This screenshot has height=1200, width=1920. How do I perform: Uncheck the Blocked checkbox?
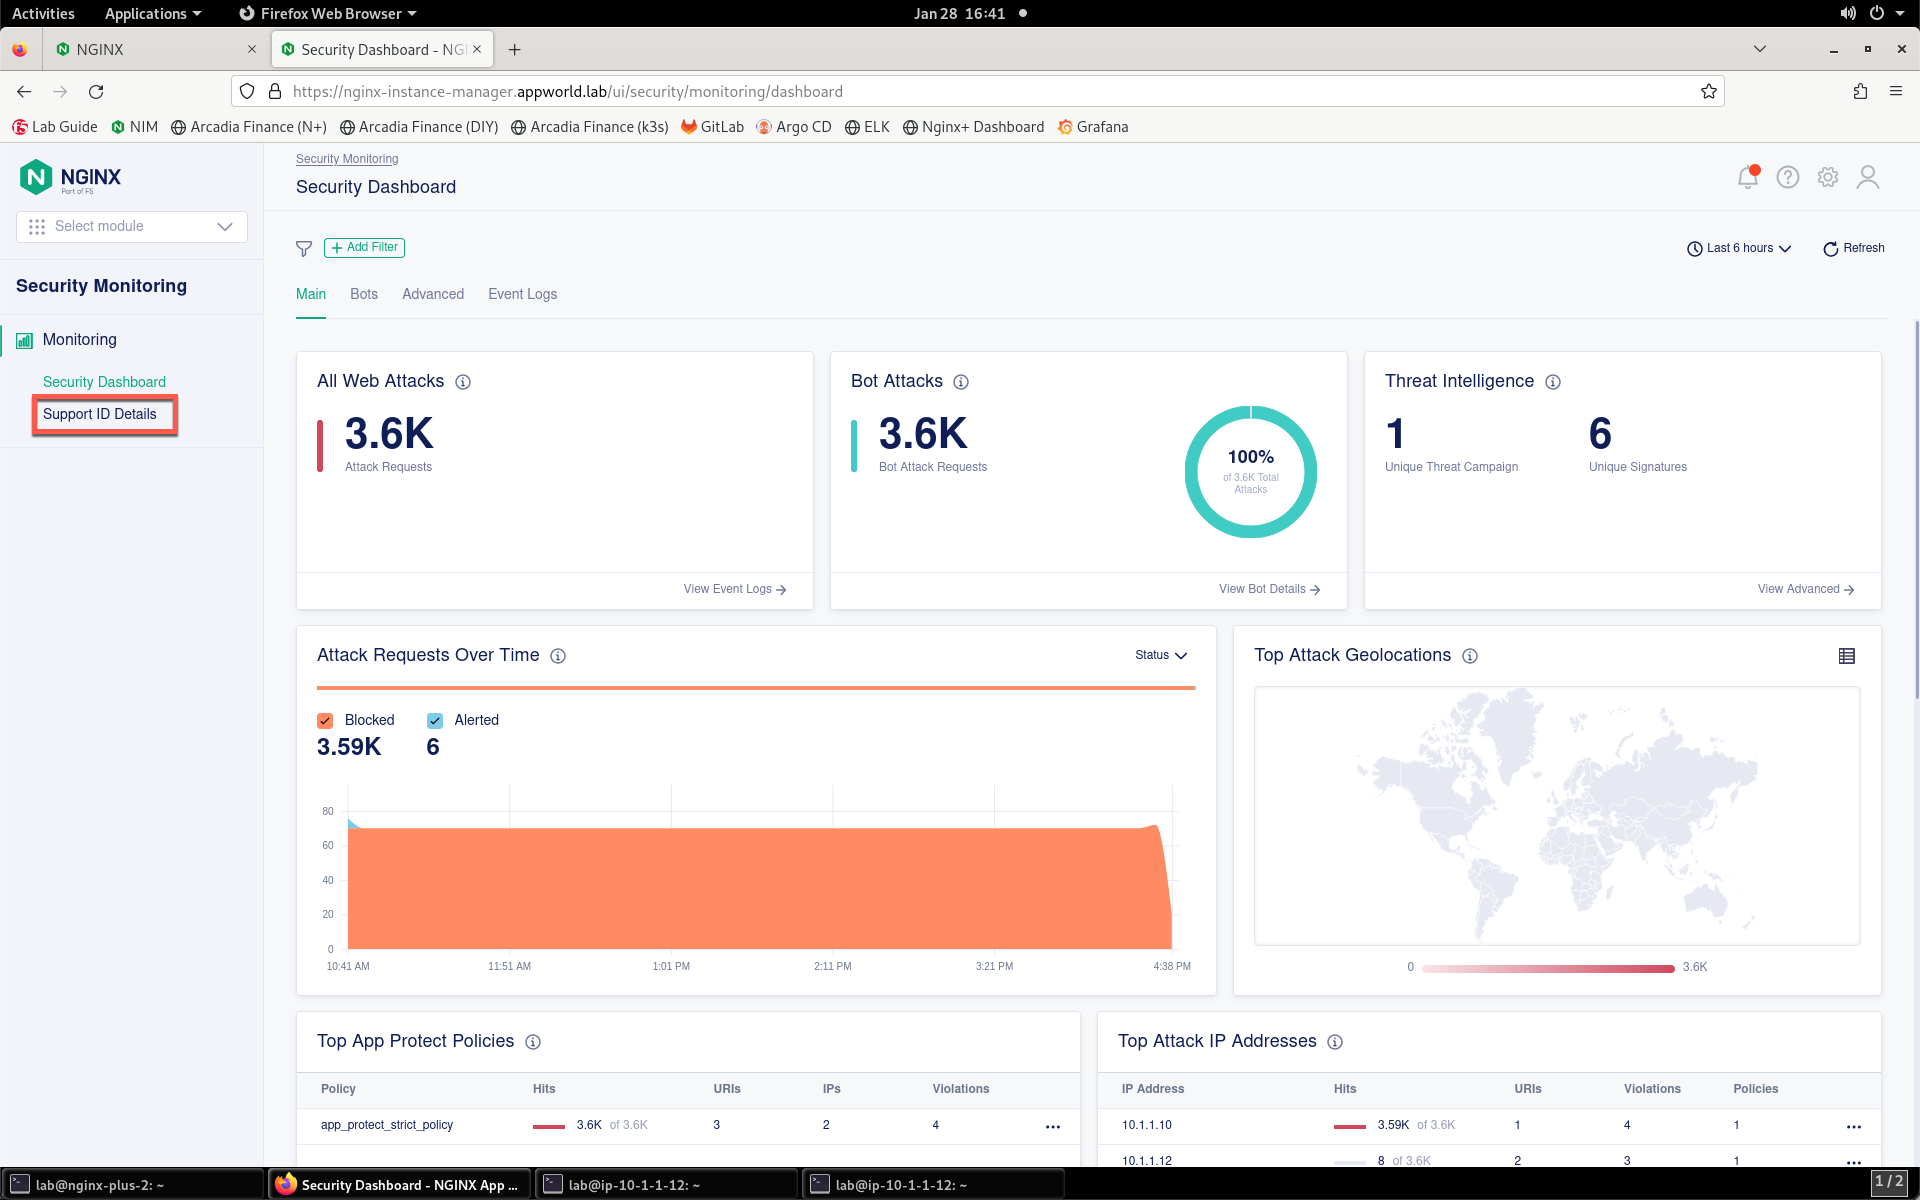pos(325,721)
